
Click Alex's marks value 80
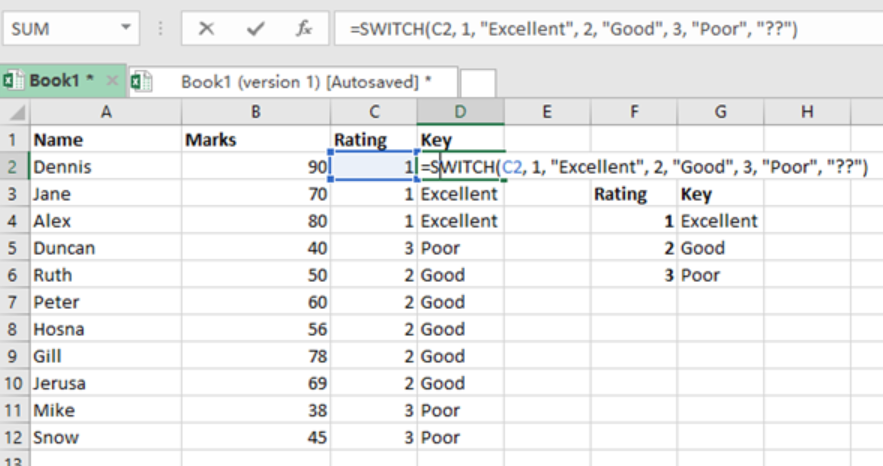256,221
